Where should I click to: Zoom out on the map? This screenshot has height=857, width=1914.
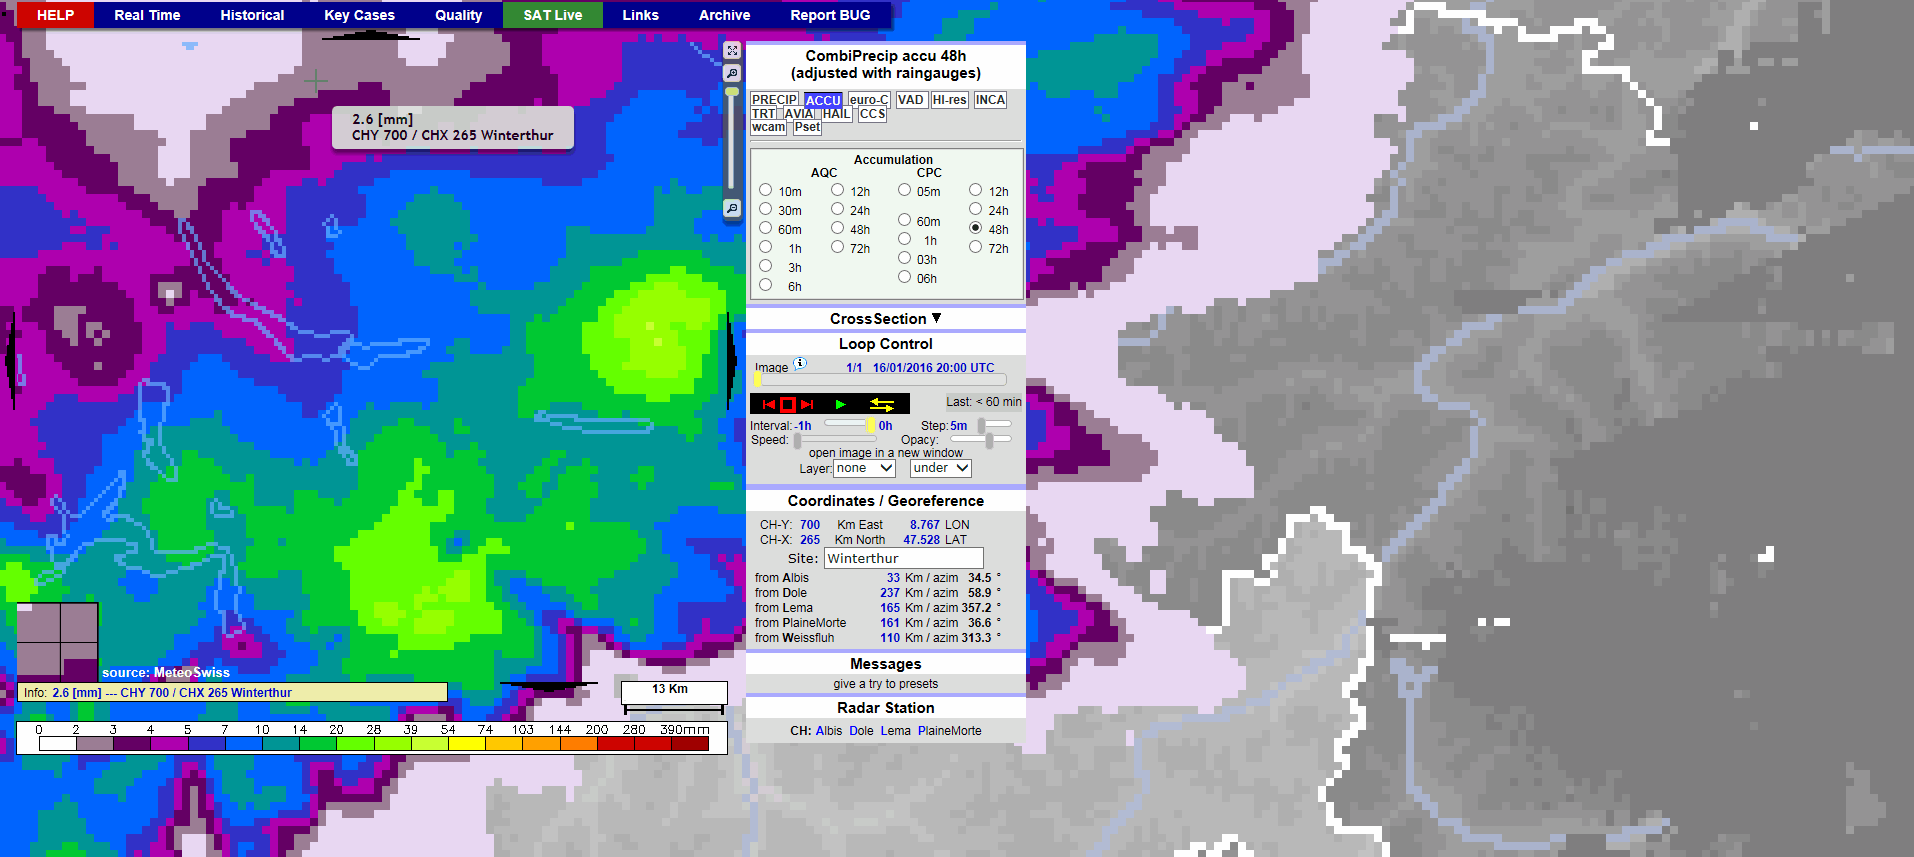pyautogui.click(x=732, y=208)
